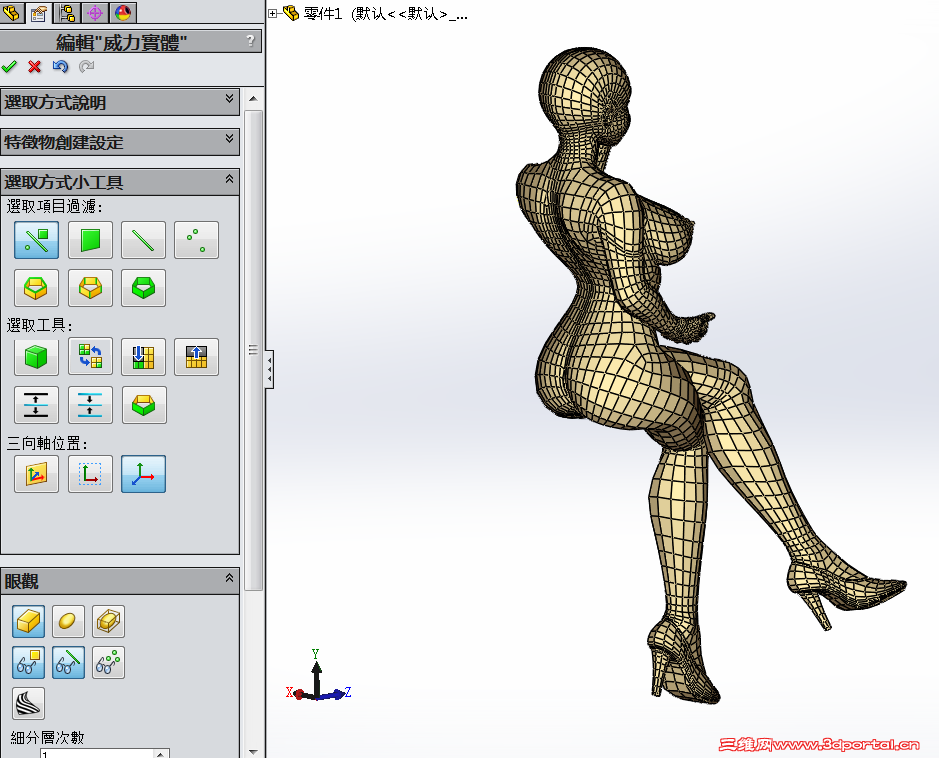Enable the edge selection filter
The image size is (939, 758).
click(x=143, y=239)
